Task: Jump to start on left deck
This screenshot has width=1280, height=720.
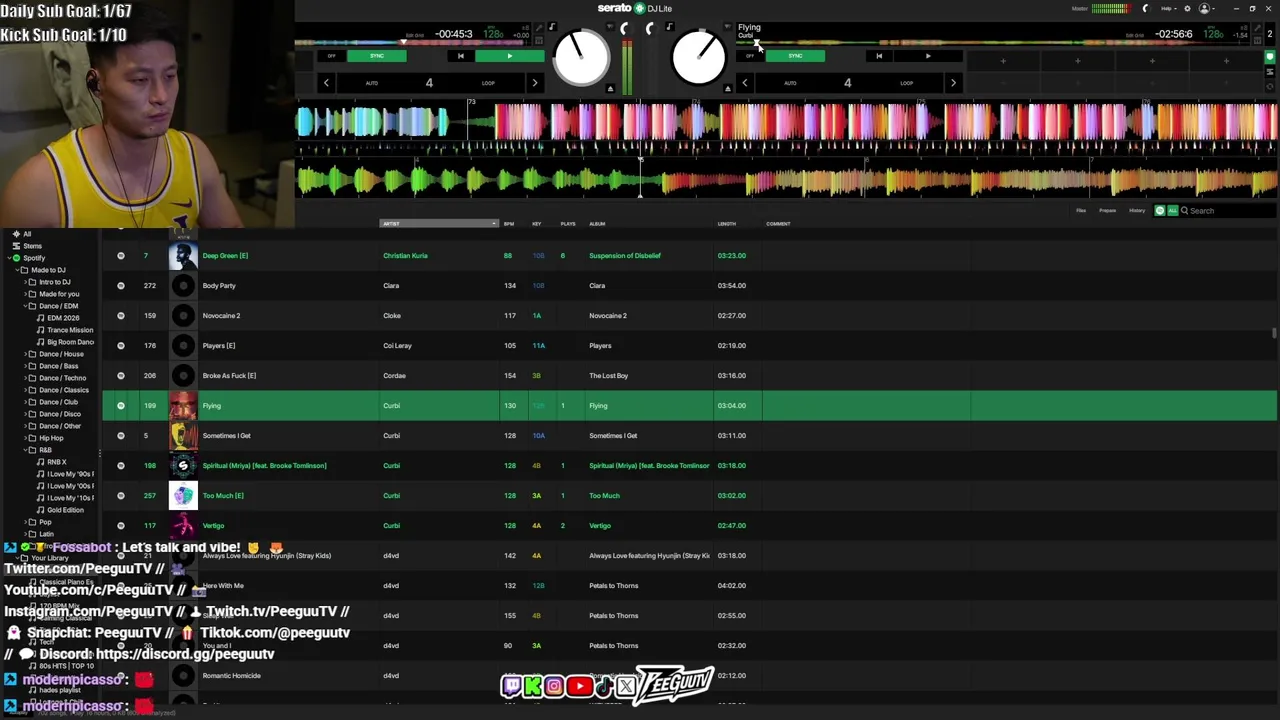Action: tap(460, 56)
